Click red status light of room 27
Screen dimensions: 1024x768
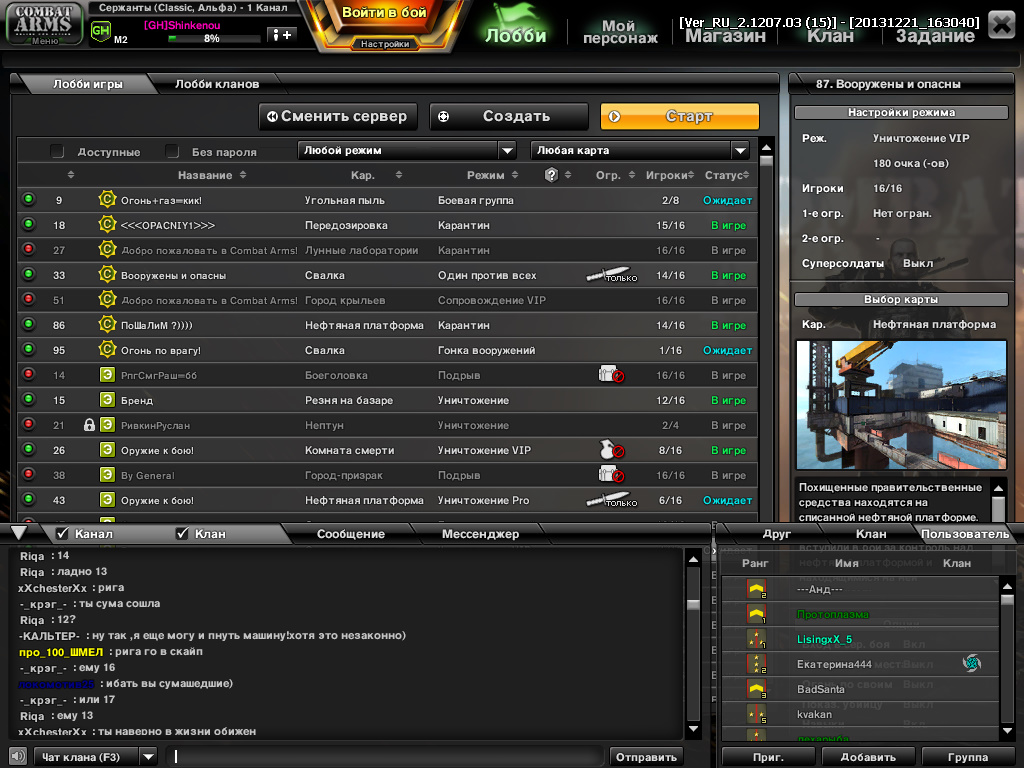(x=28, y=249)
